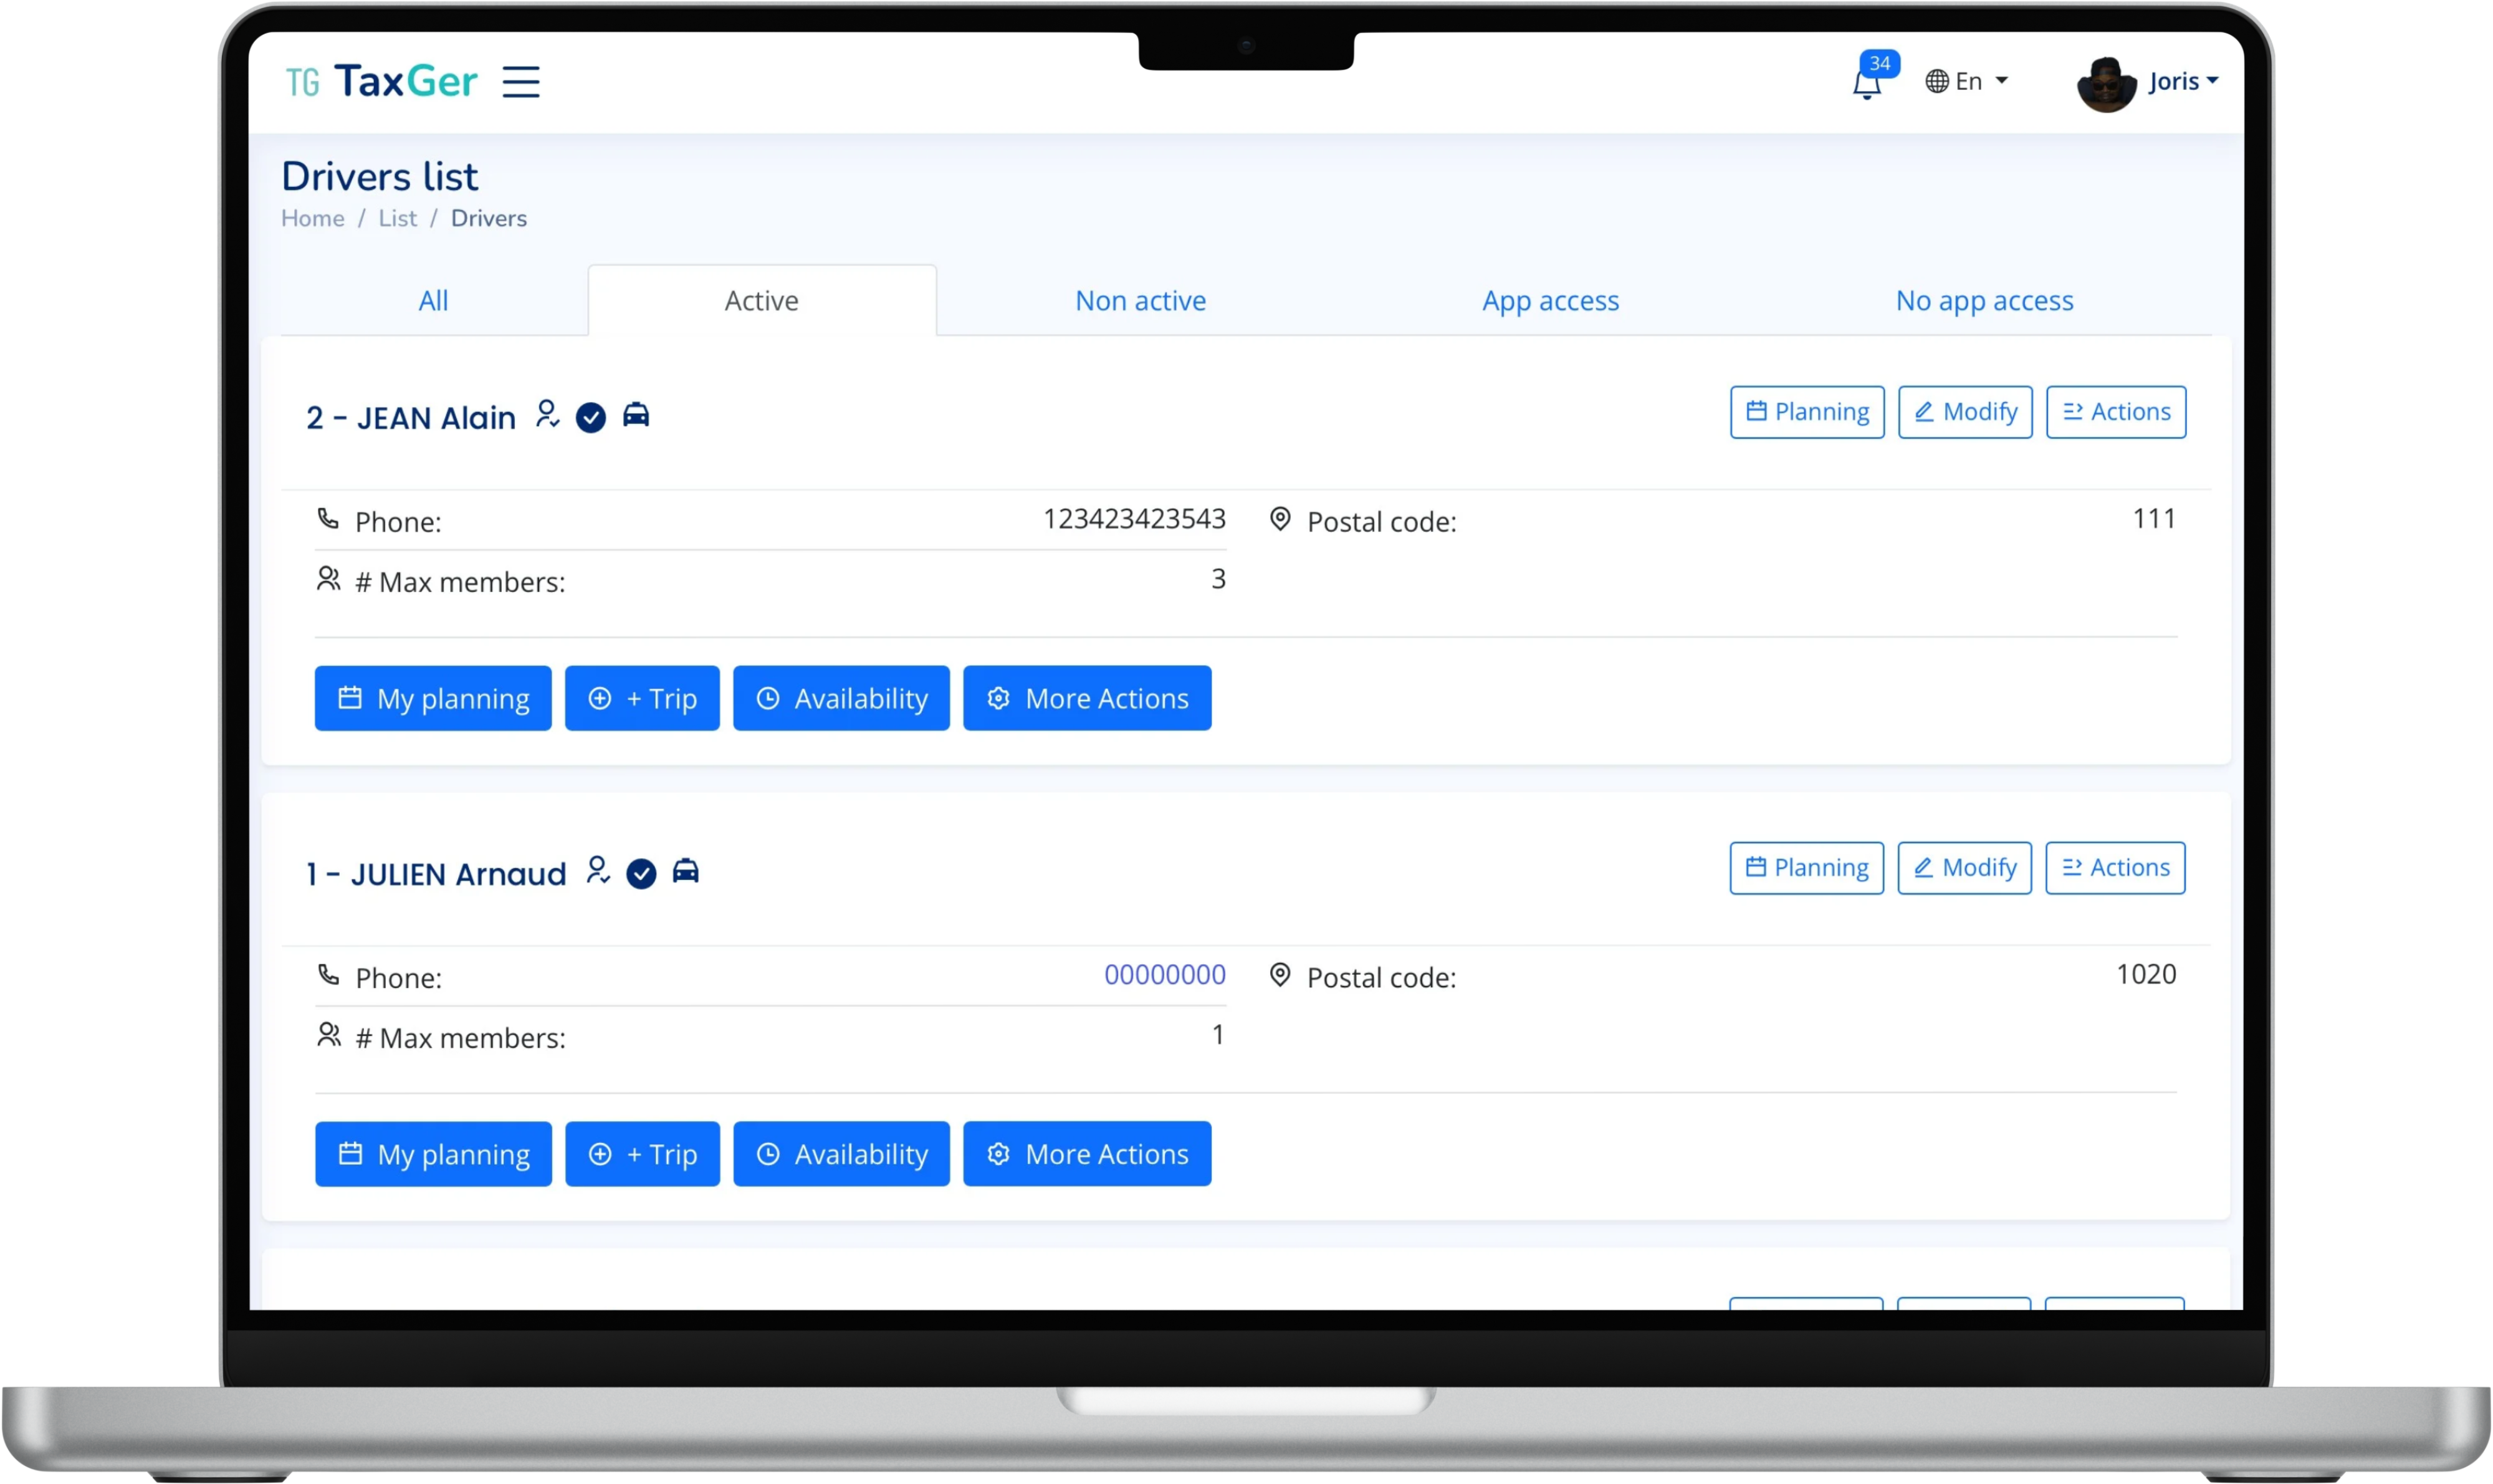The width and height of the screenshot is (2493, 1484).
Task: Open the Actions dropdown for JEAN Alain
Action: 2115,412
